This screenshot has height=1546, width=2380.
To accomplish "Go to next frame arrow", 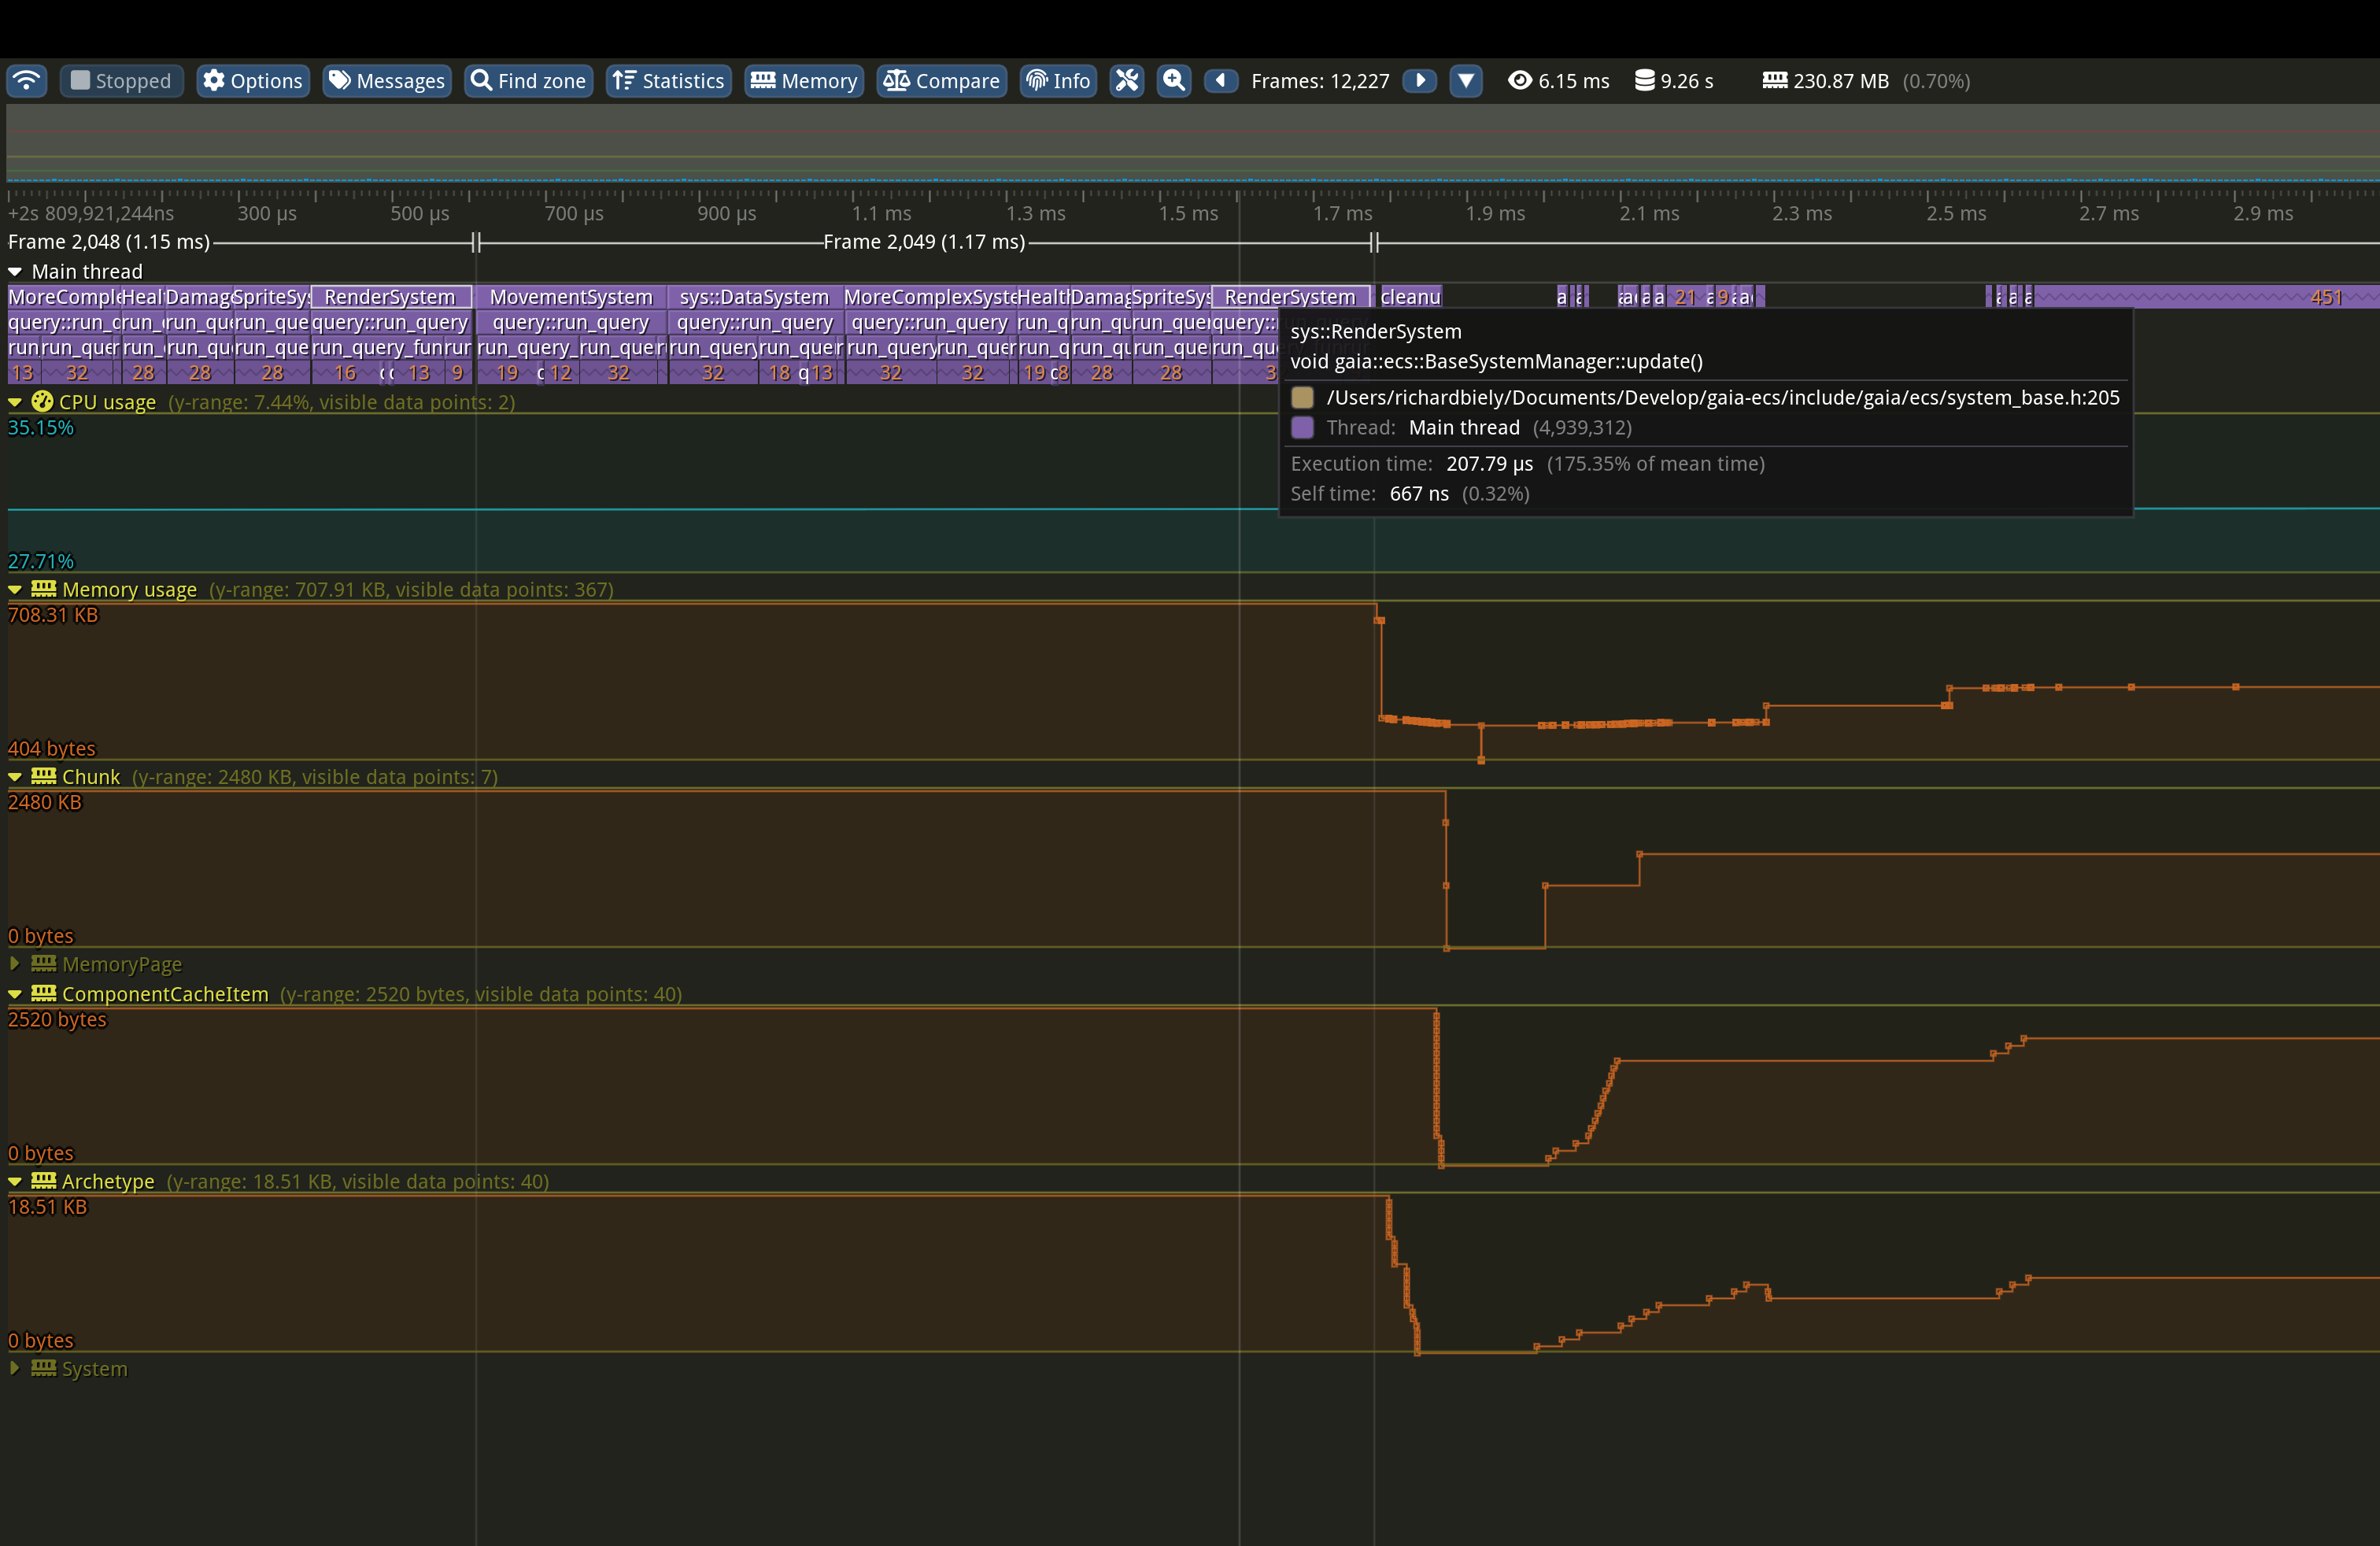I will [1420, 81].
